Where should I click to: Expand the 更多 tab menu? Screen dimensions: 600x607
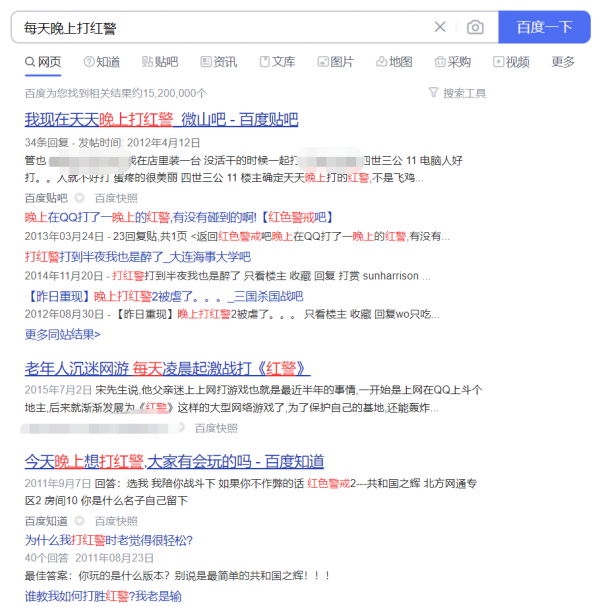[563, 62]
